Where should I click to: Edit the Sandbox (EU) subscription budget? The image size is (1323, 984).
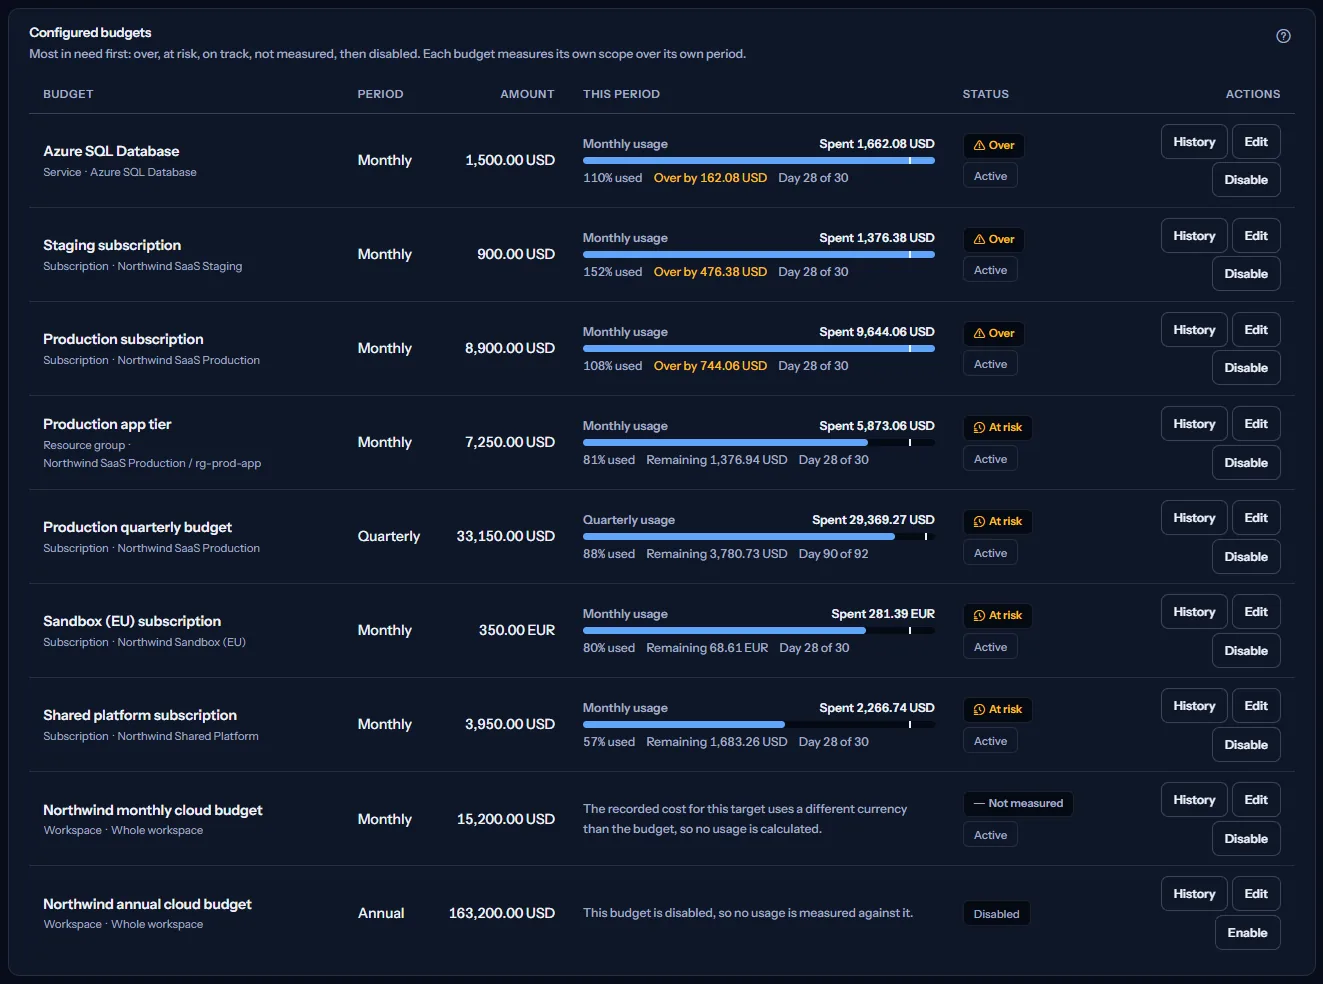pos(1256,612)
